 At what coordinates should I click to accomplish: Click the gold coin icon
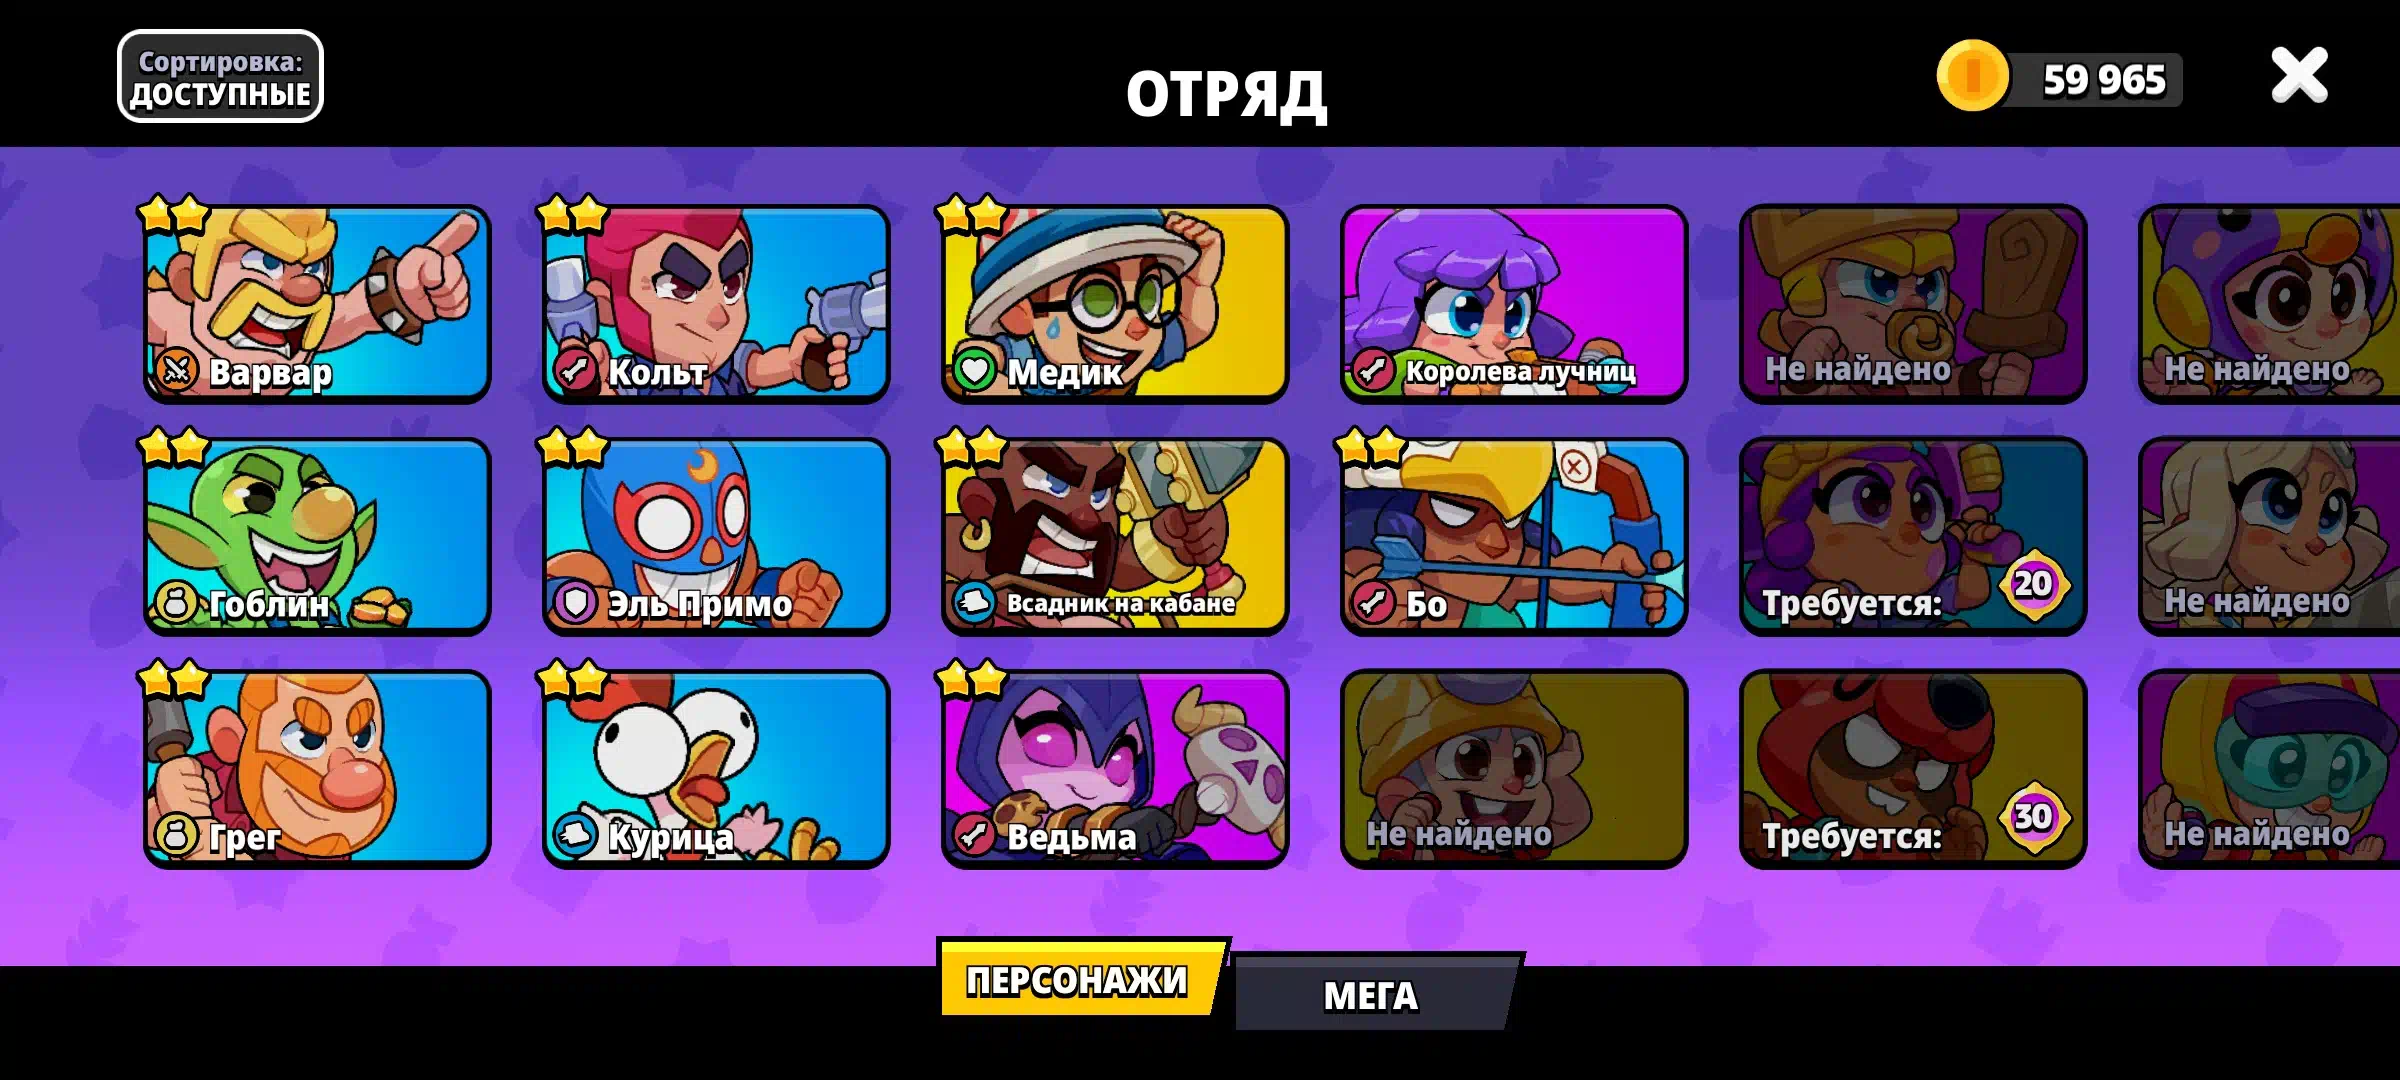(x=1972, y=76)
